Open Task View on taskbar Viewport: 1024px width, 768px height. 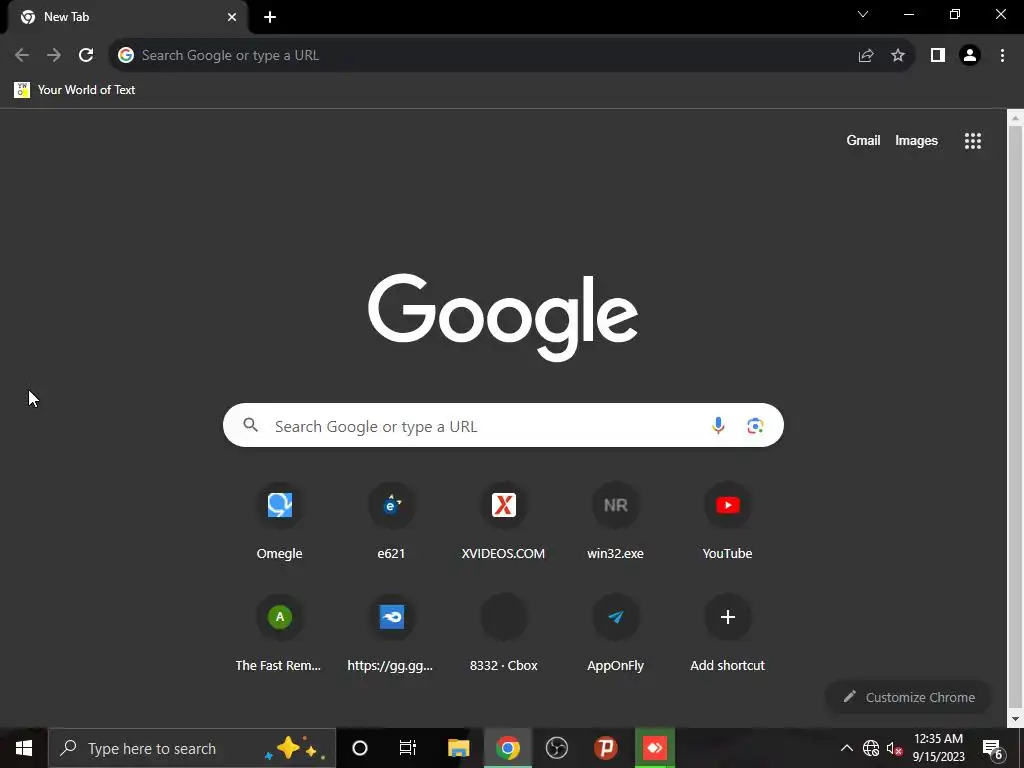coord(408,748)
